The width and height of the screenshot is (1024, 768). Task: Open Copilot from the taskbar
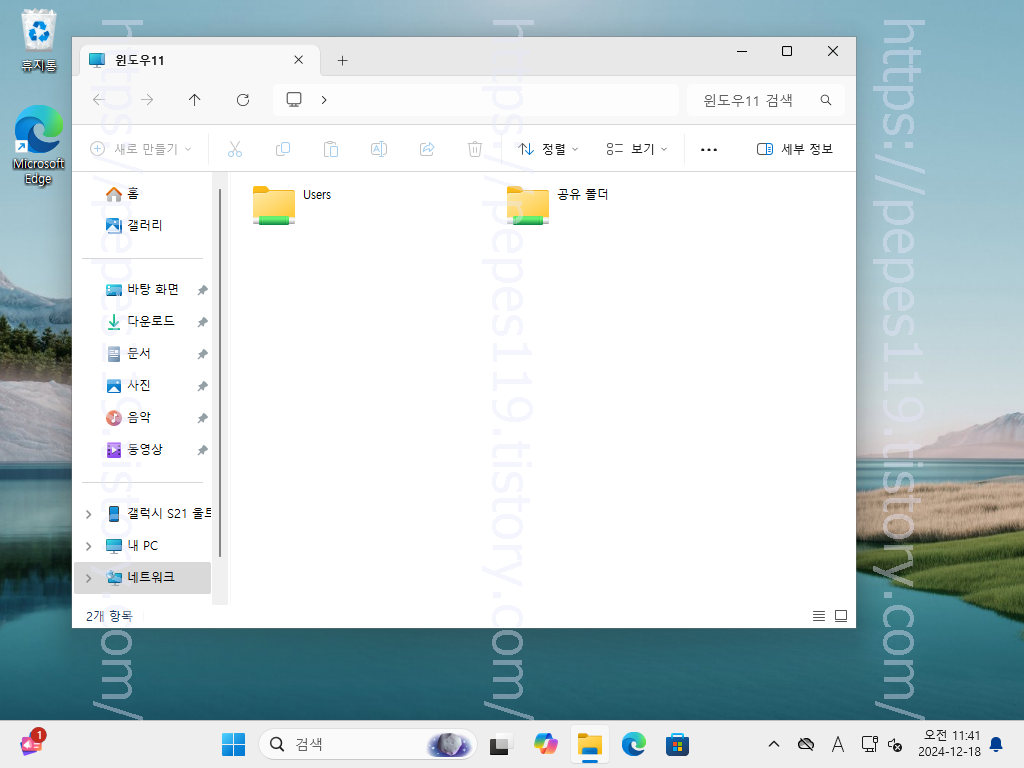point(545,744)
